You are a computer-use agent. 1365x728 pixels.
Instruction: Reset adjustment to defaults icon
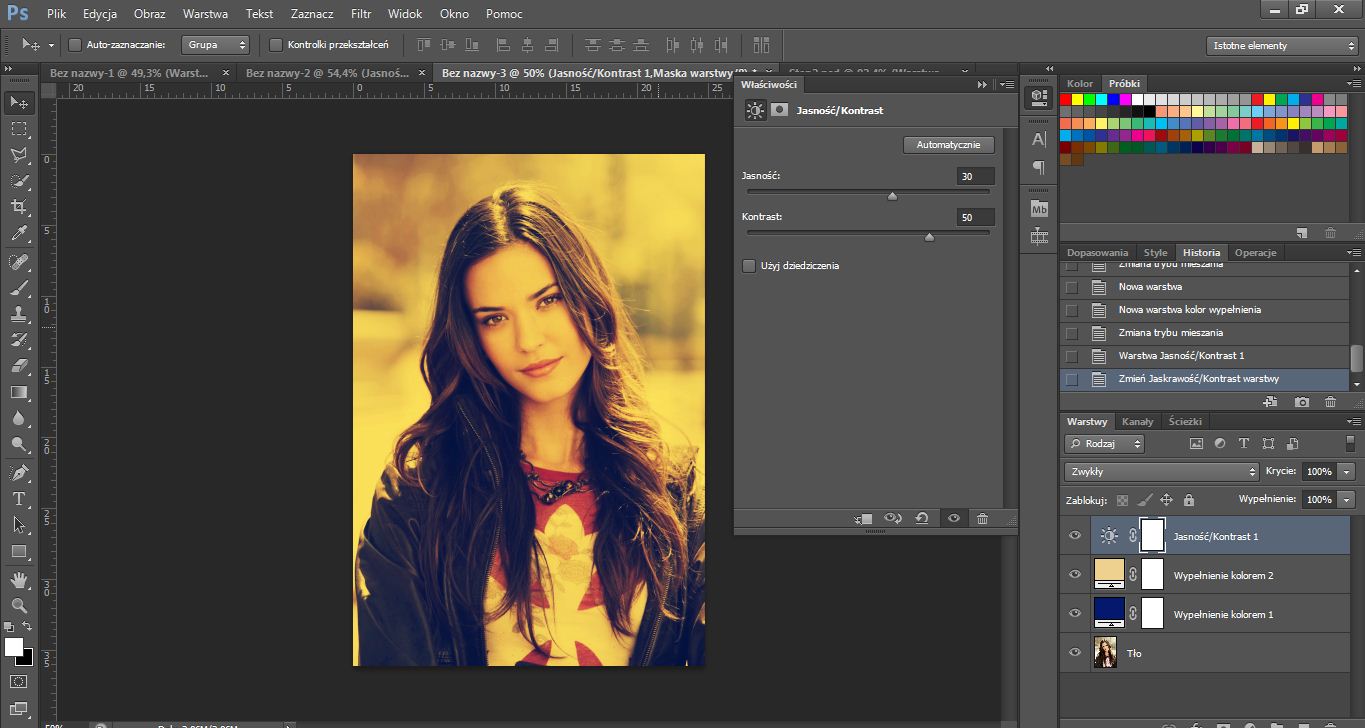(922, 518)
